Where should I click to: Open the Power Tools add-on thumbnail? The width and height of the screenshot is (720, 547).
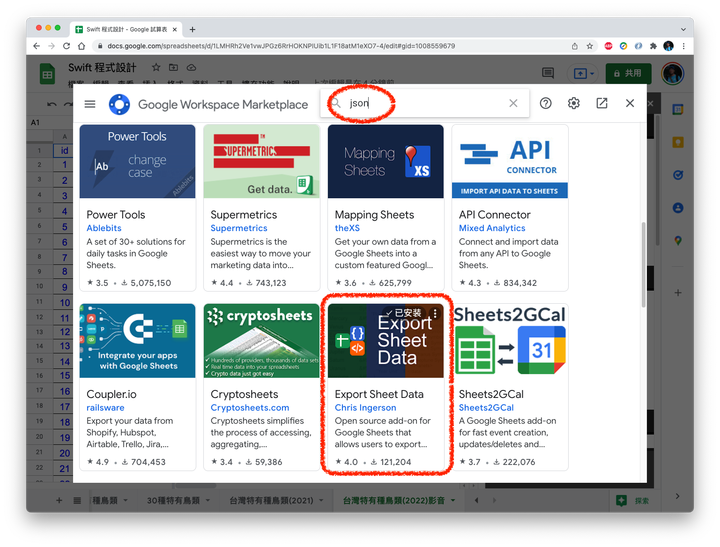[x=137, y=161]
